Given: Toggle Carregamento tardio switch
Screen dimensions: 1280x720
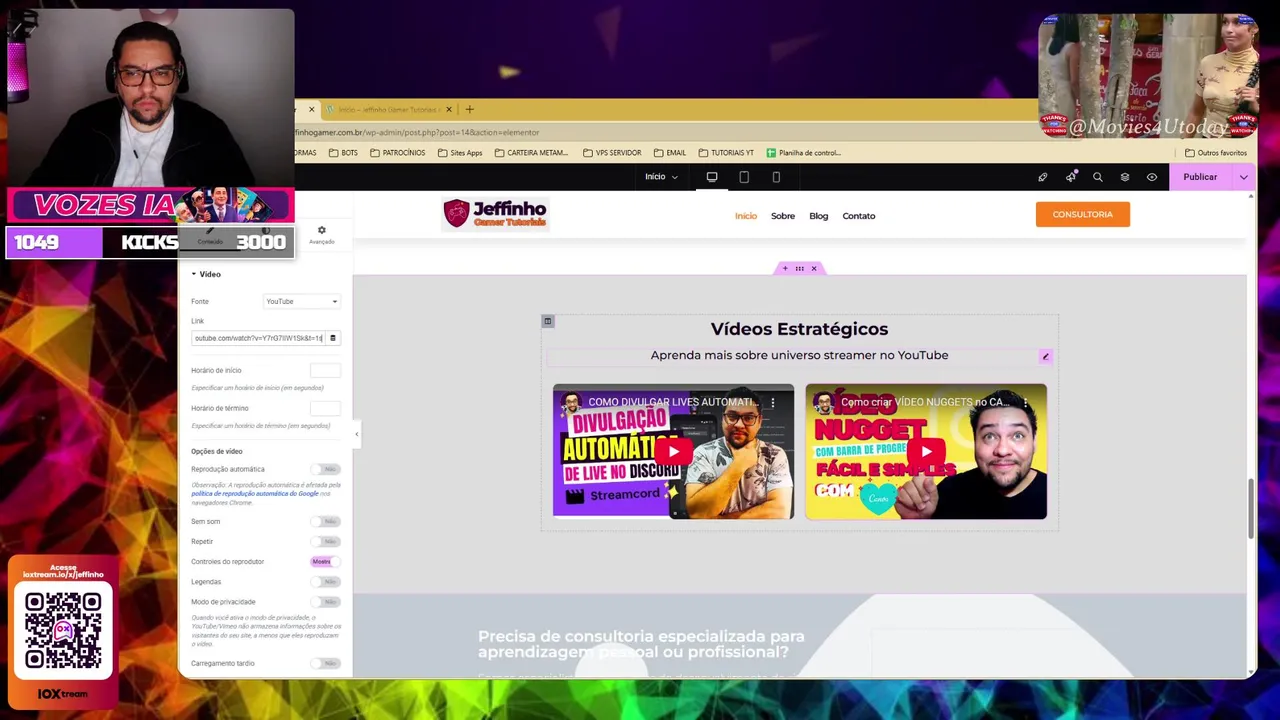Looking at the screenshot, I should pos(325,663).
